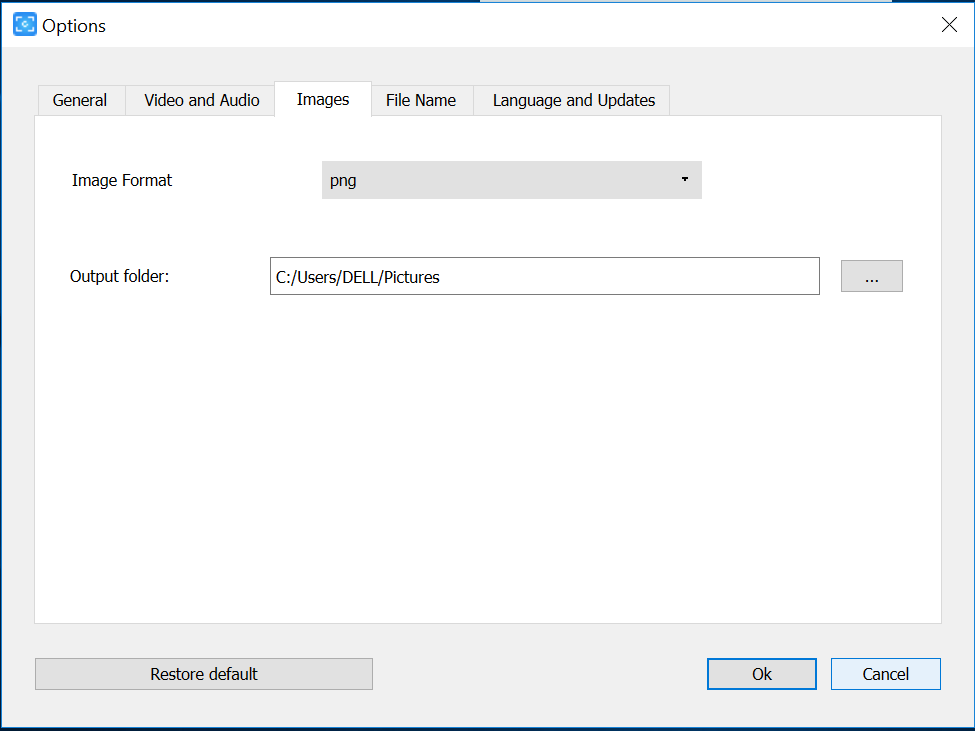Select the Images tab
The width and height of the screenshot is (975, 731).
coord(323,99)
